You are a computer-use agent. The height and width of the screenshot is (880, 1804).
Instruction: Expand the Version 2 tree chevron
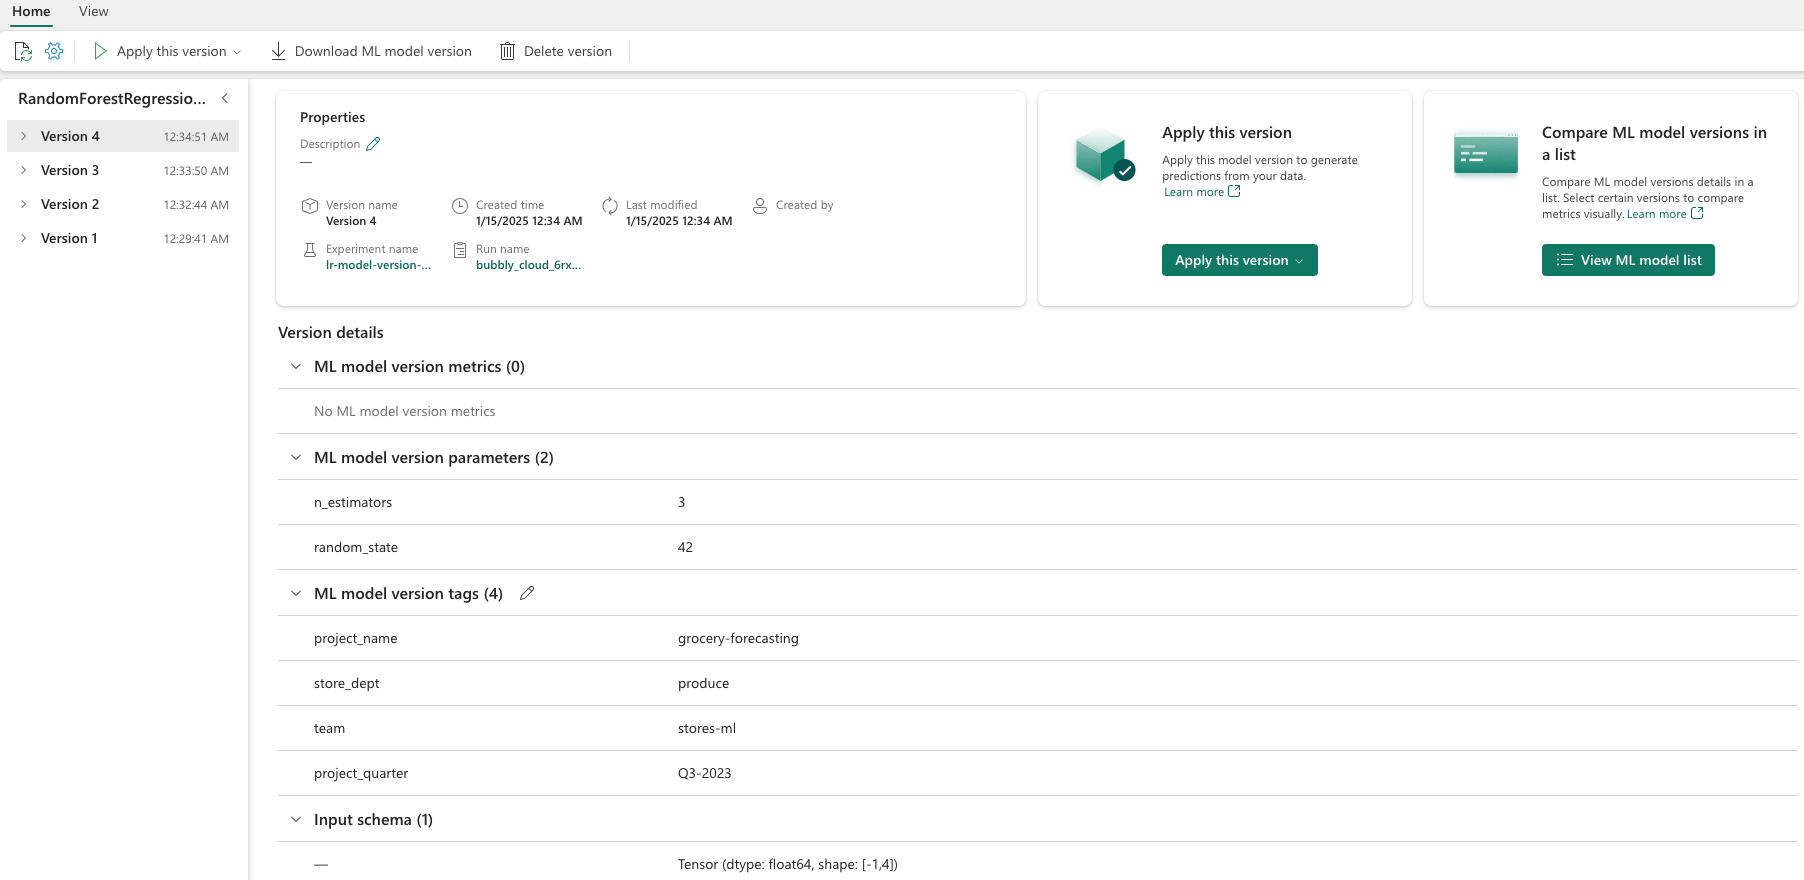(x=24, y=204)
